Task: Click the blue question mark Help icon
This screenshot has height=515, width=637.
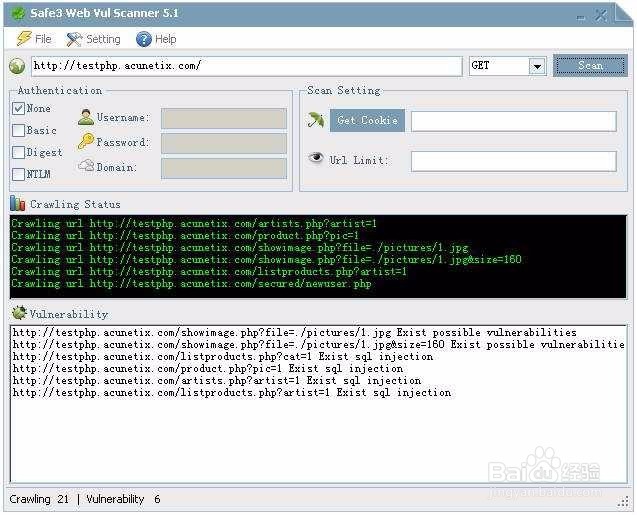Action: click(143, 39)
